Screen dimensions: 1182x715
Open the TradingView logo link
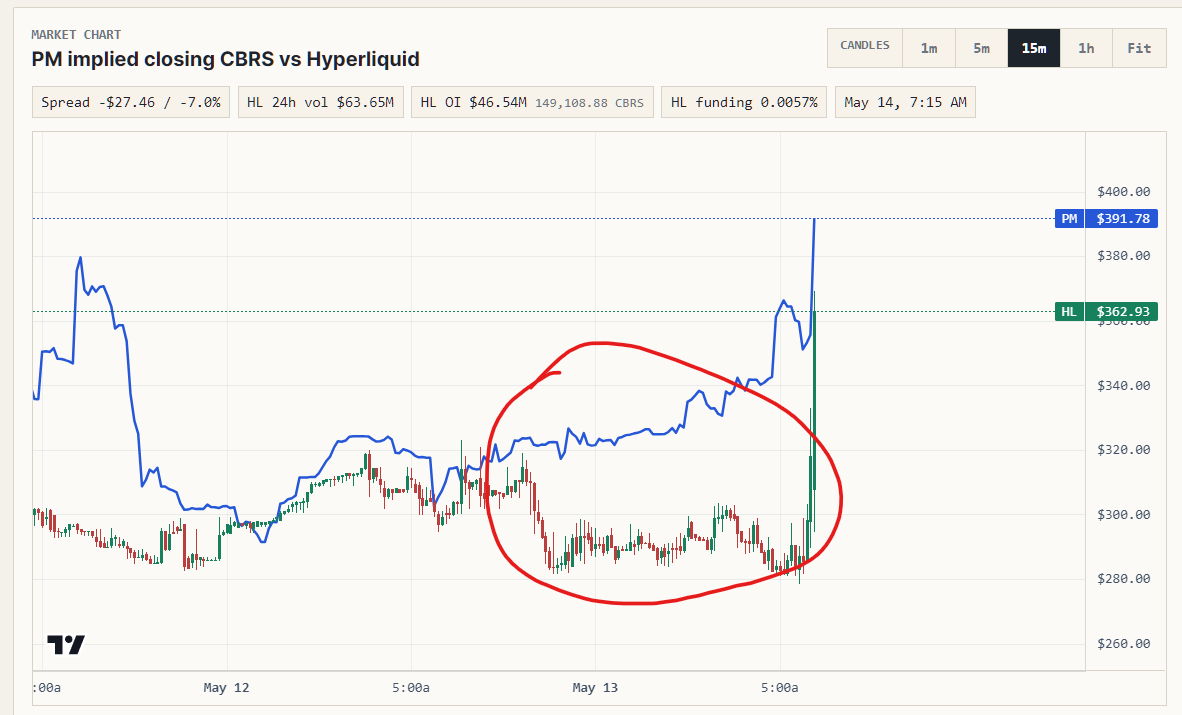pos(66,644)
